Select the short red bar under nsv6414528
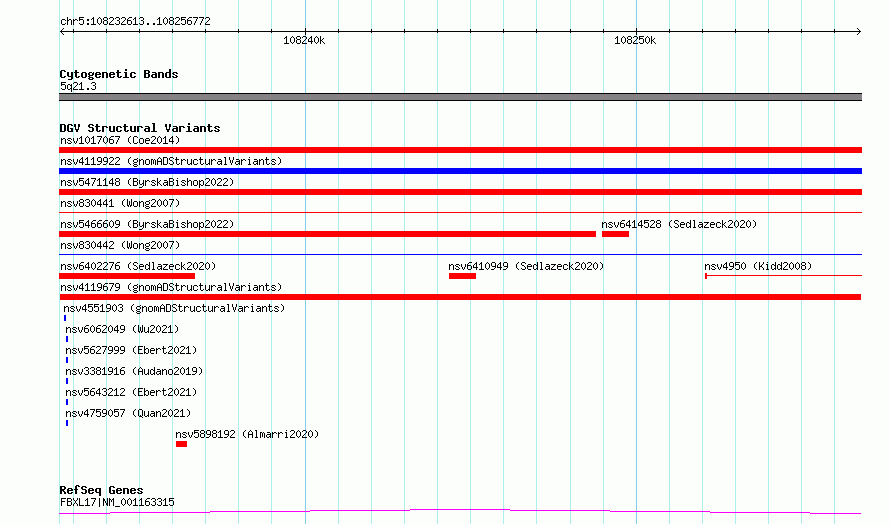The image size is (890, 524). pos(615,234)
